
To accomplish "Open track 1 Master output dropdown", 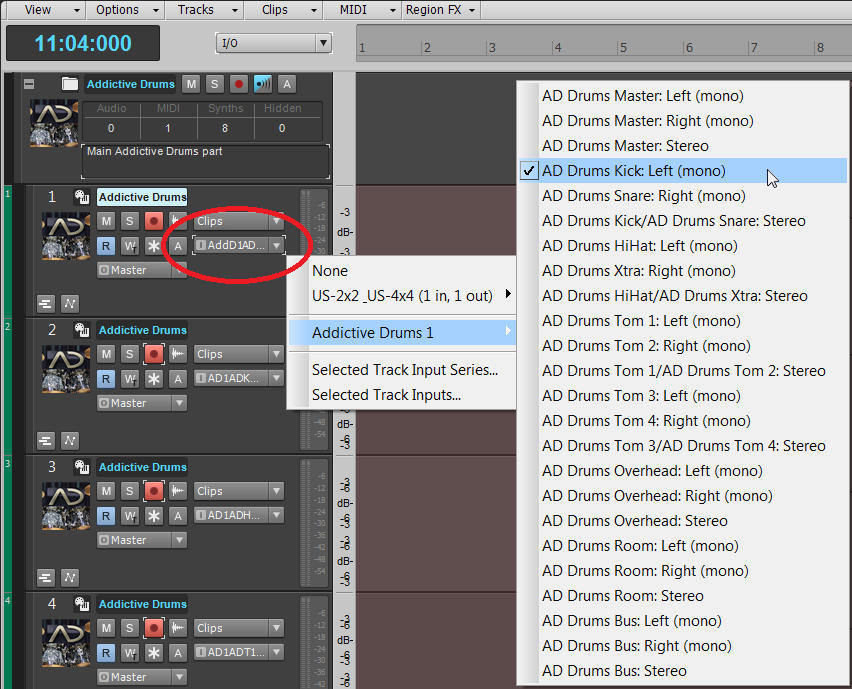I will tap(142, 270).
